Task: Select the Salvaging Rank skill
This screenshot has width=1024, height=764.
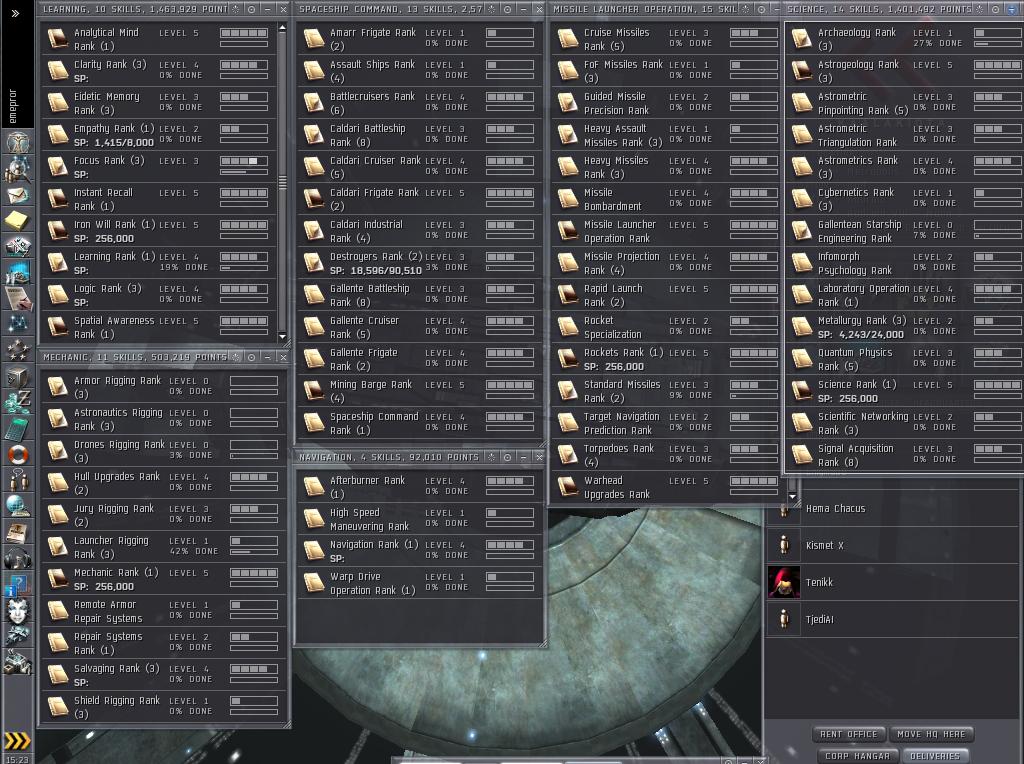Action: click(x=163, y=675)
